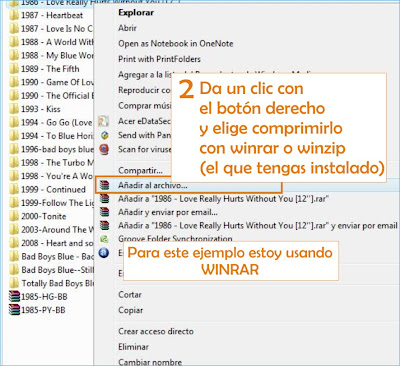Select the Bad Boys Blue - Bac... folder name
Image resolution: width=400 pixels, height=366 pixels.
(57, 257)
